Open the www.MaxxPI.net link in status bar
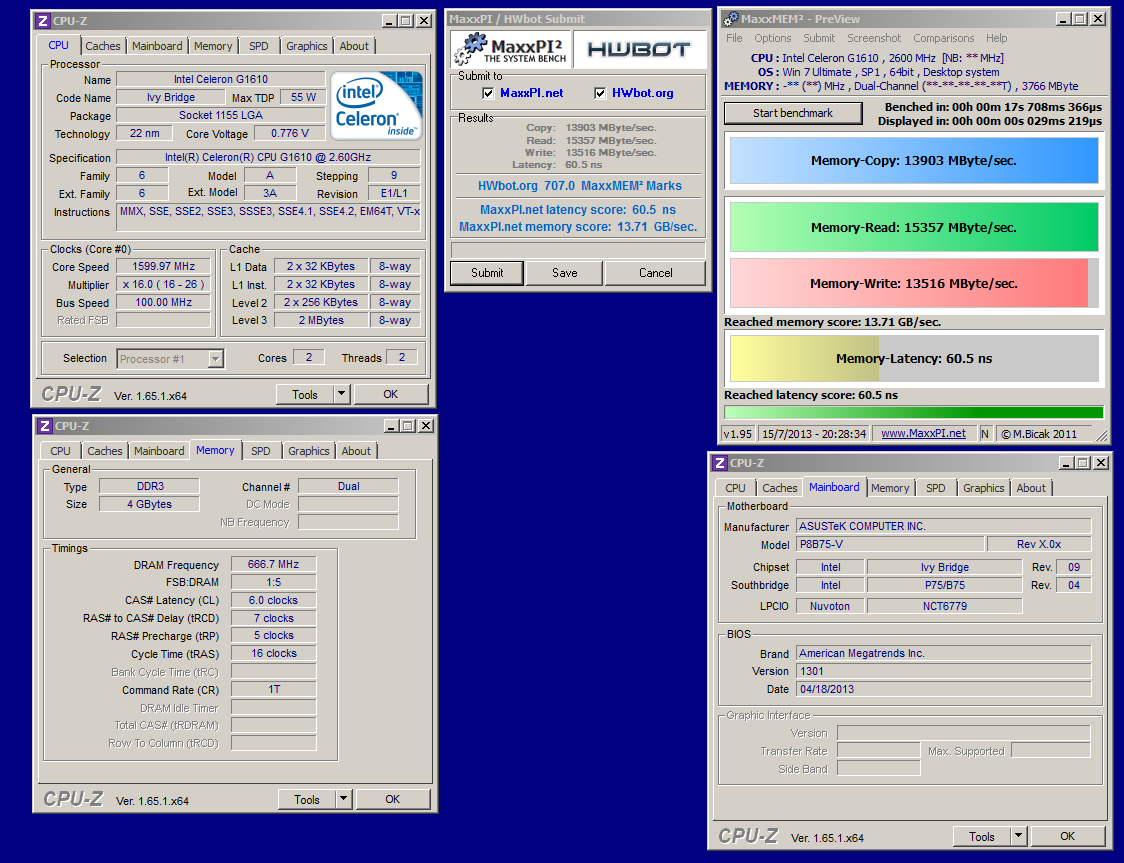The width and height of the screenshot is (1124, 863). (923, 434)
